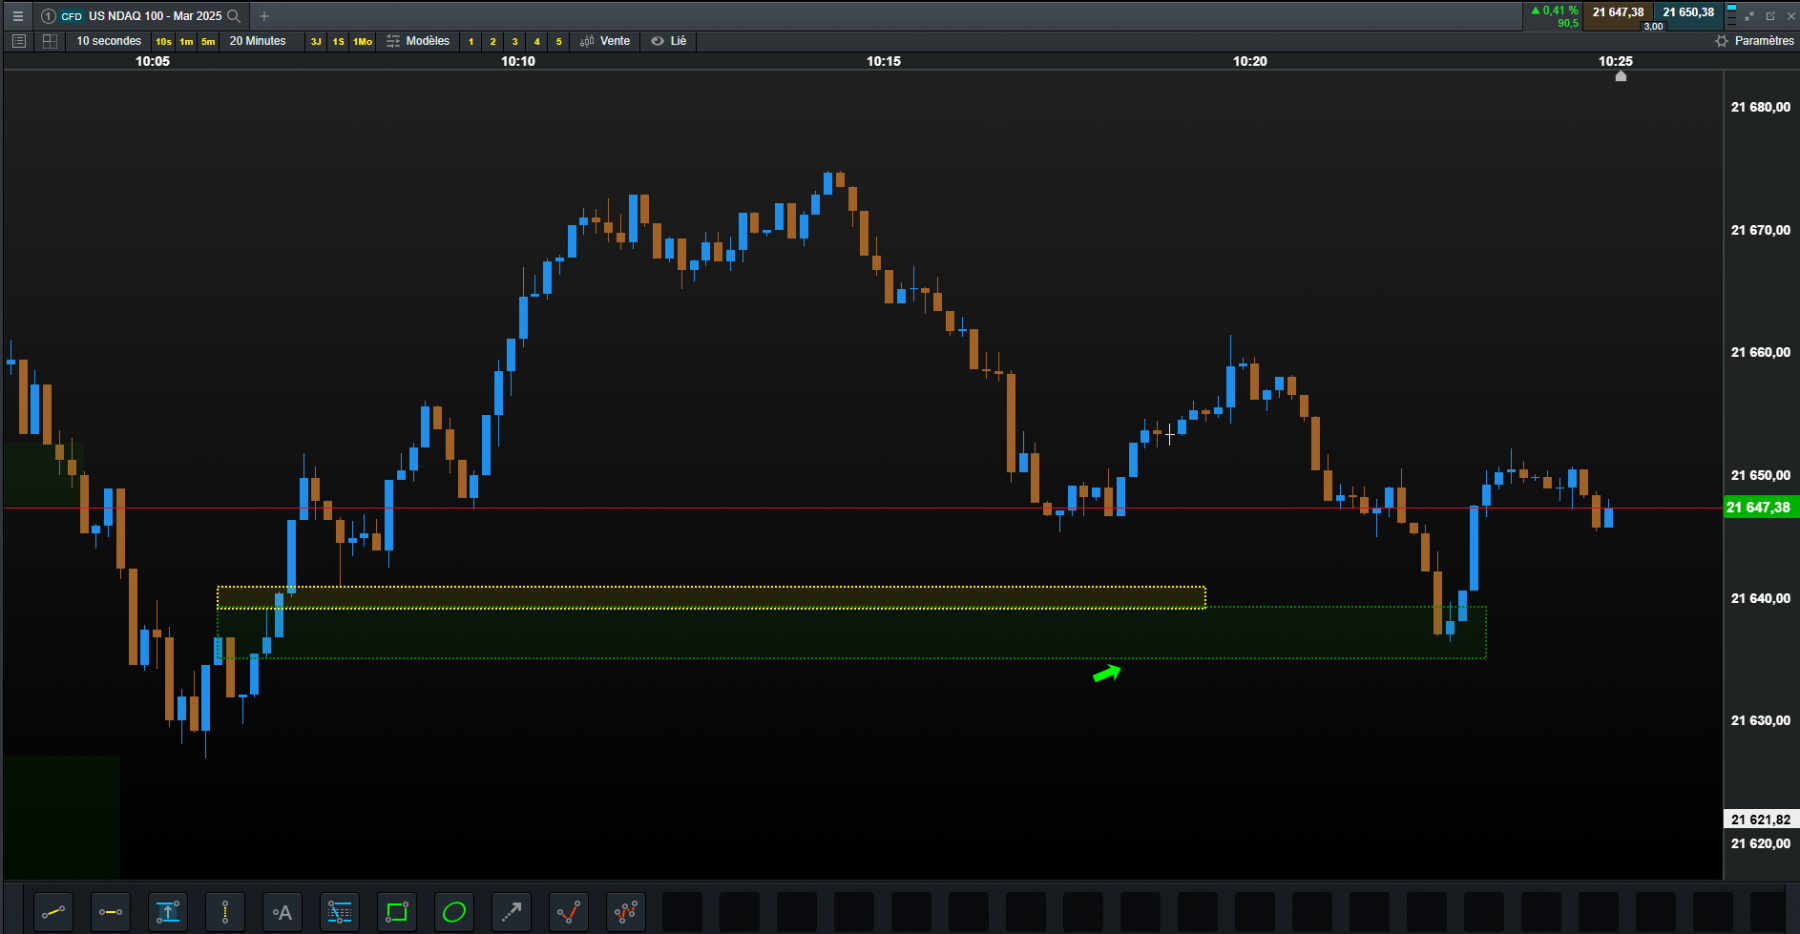Select the text annotation tool
This screenshot has width=1800, height=934.
(282, 912)
